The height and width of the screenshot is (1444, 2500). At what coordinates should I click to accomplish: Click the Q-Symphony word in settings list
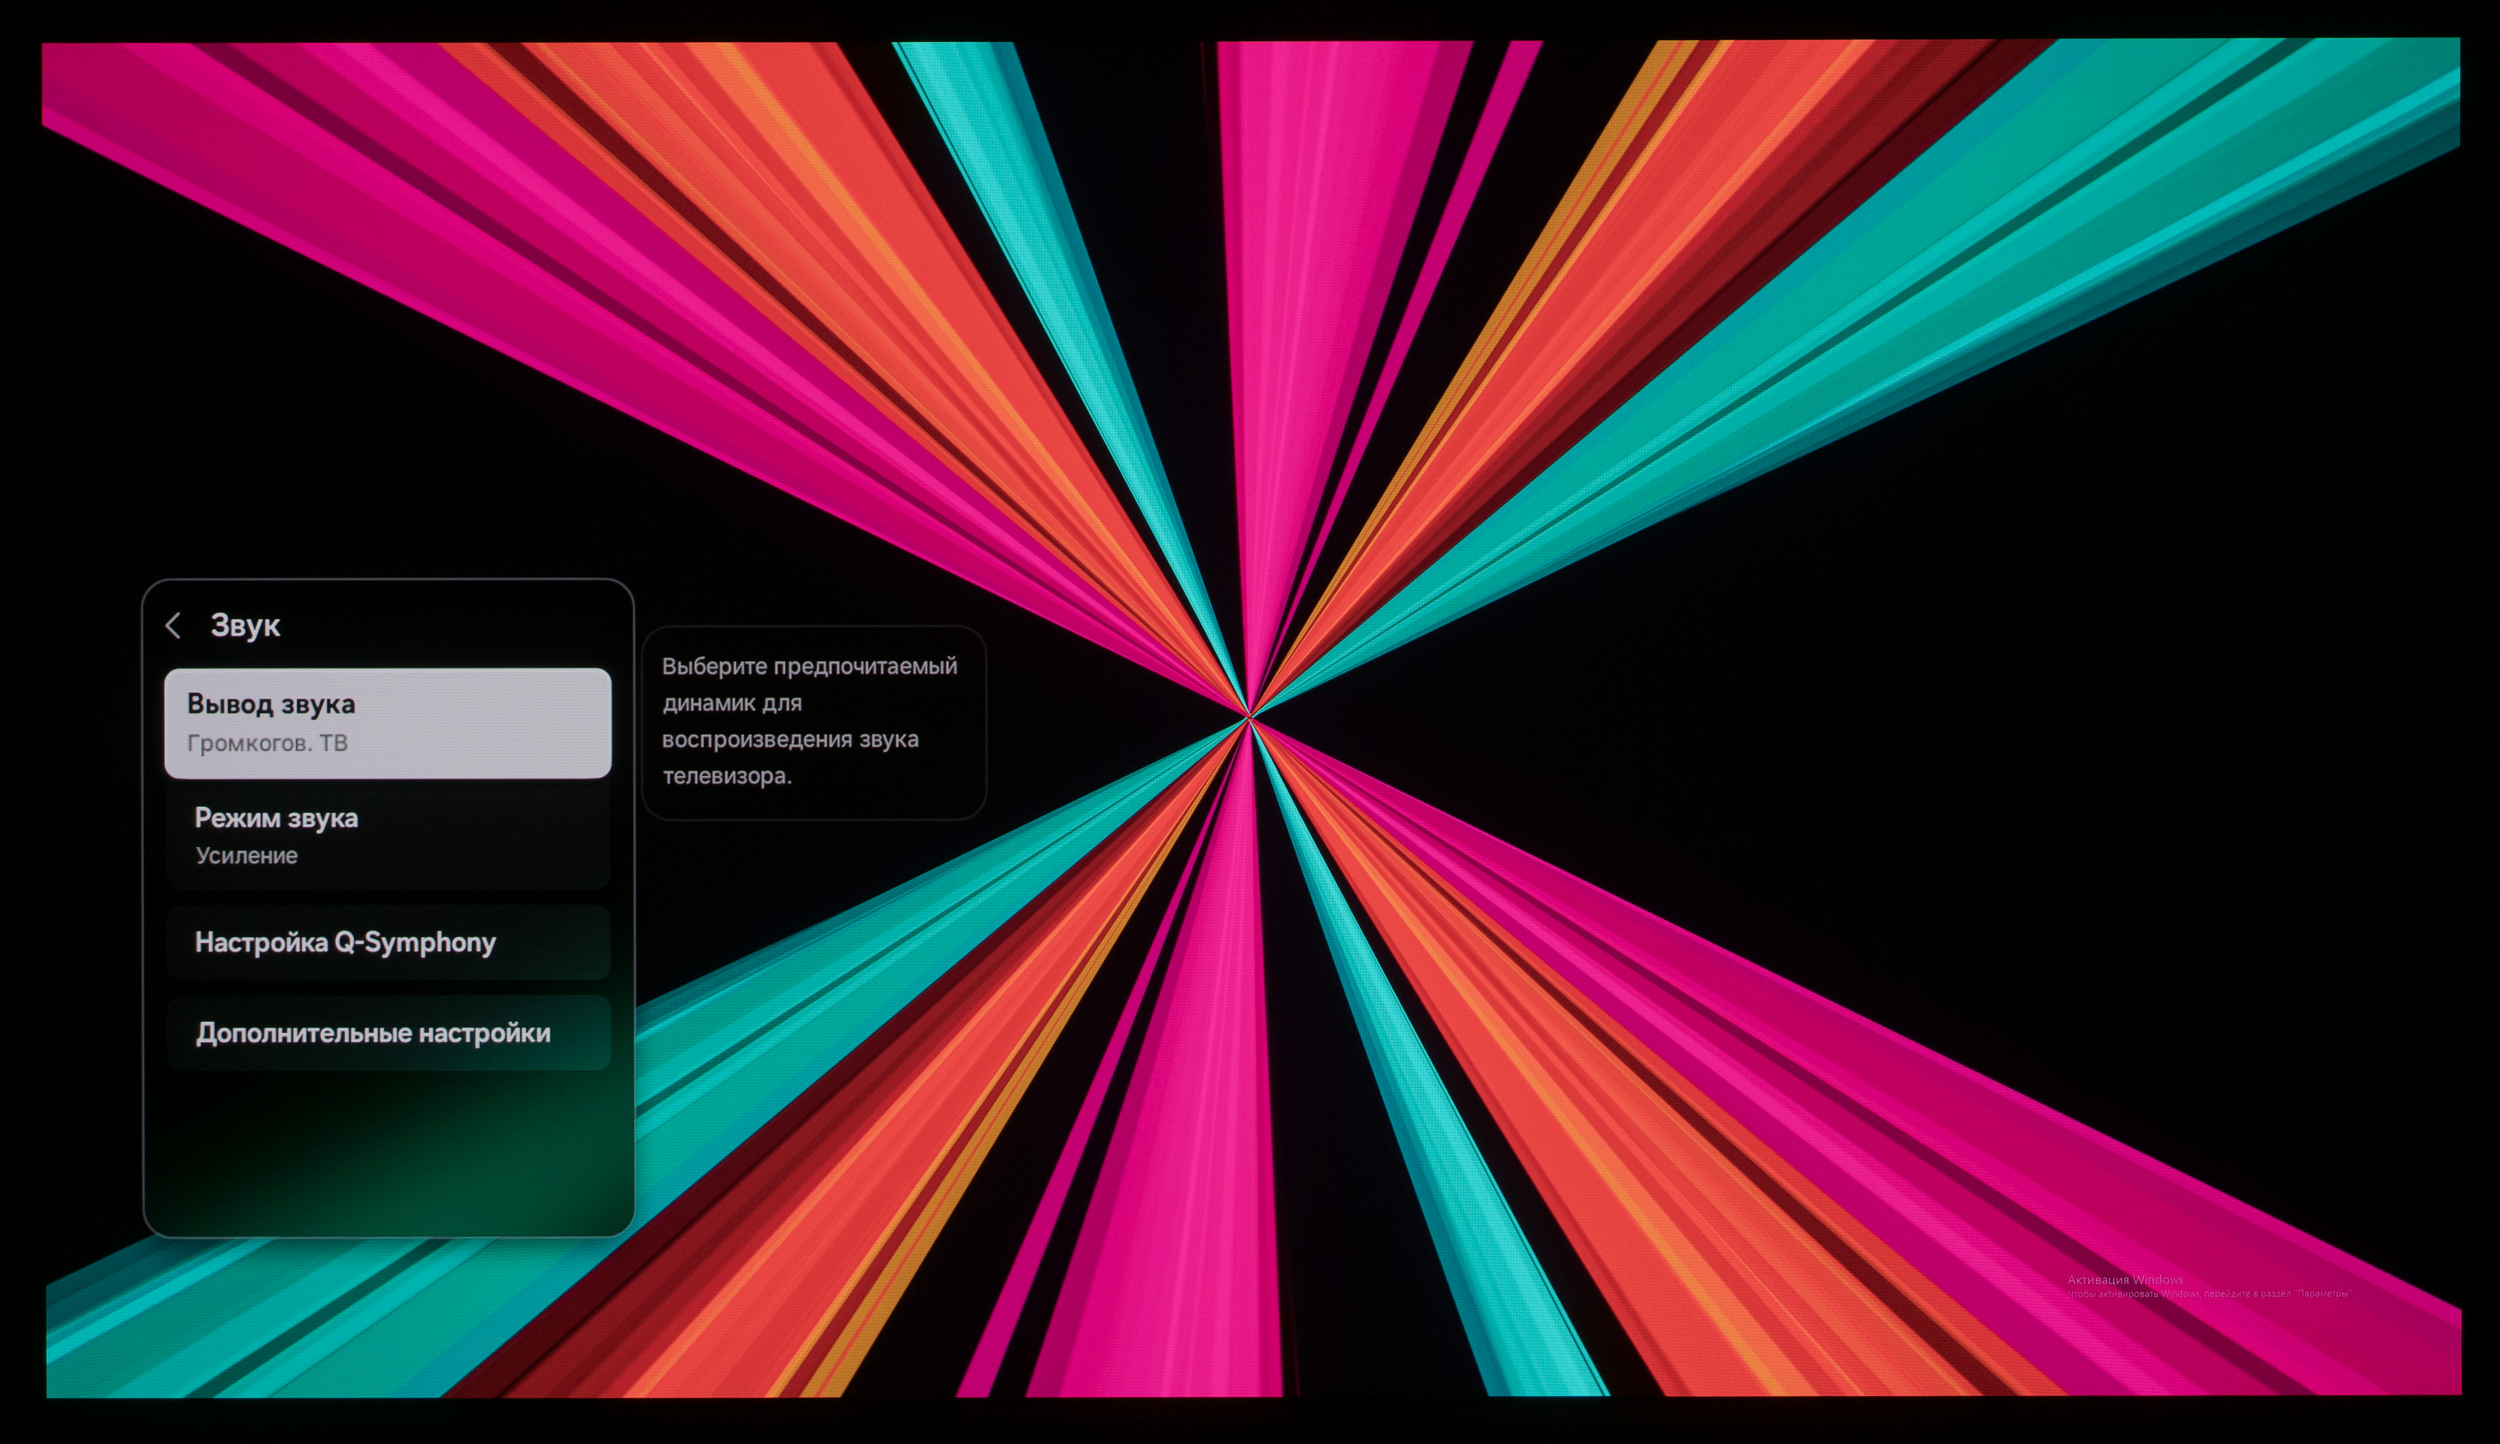(x=415, y=942)
